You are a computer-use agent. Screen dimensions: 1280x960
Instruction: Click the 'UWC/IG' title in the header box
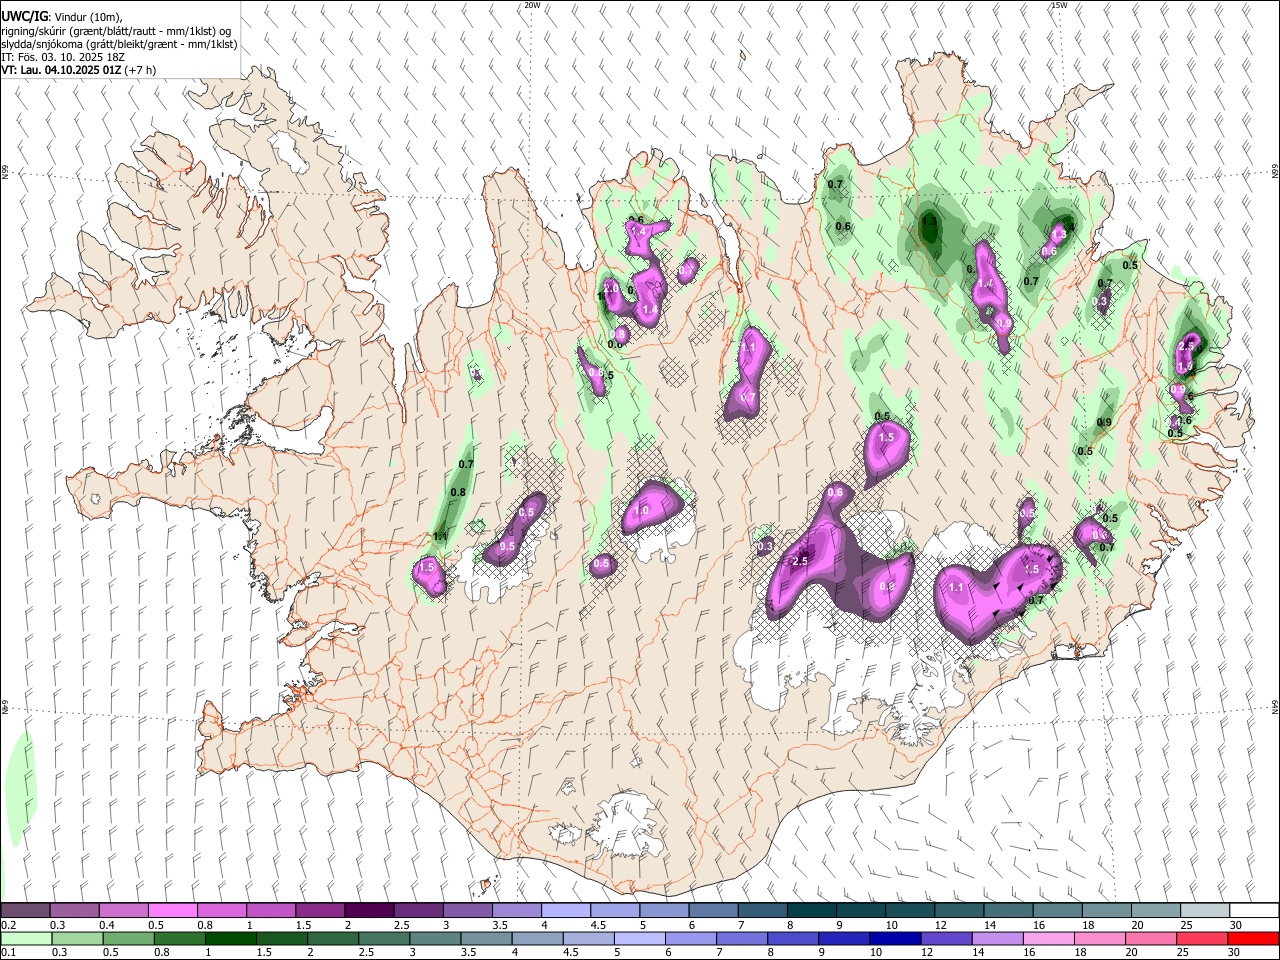point(24,17)
